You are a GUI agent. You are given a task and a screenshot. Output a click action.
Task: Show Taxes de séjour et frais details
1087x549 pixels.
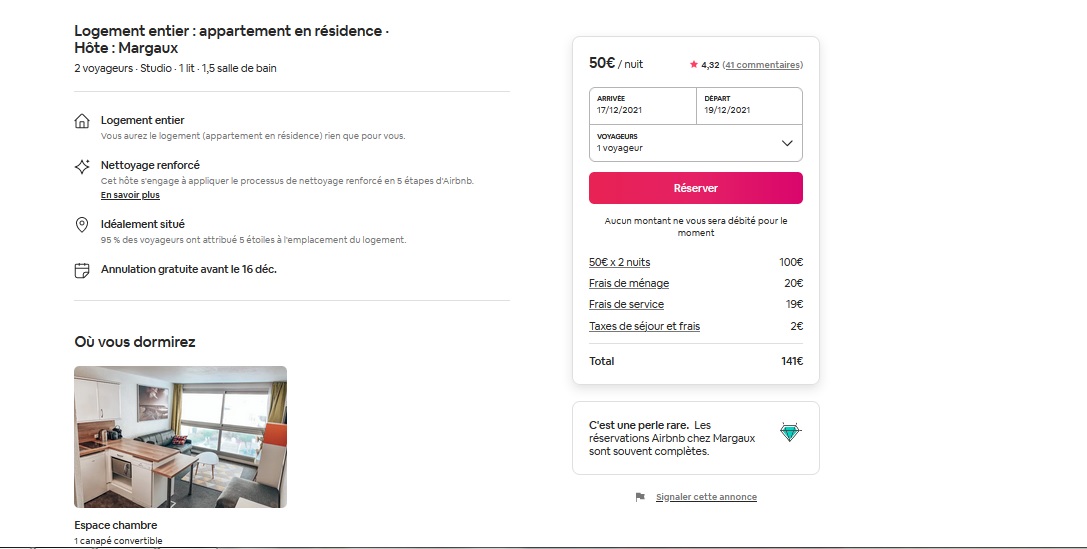(644, 326)
